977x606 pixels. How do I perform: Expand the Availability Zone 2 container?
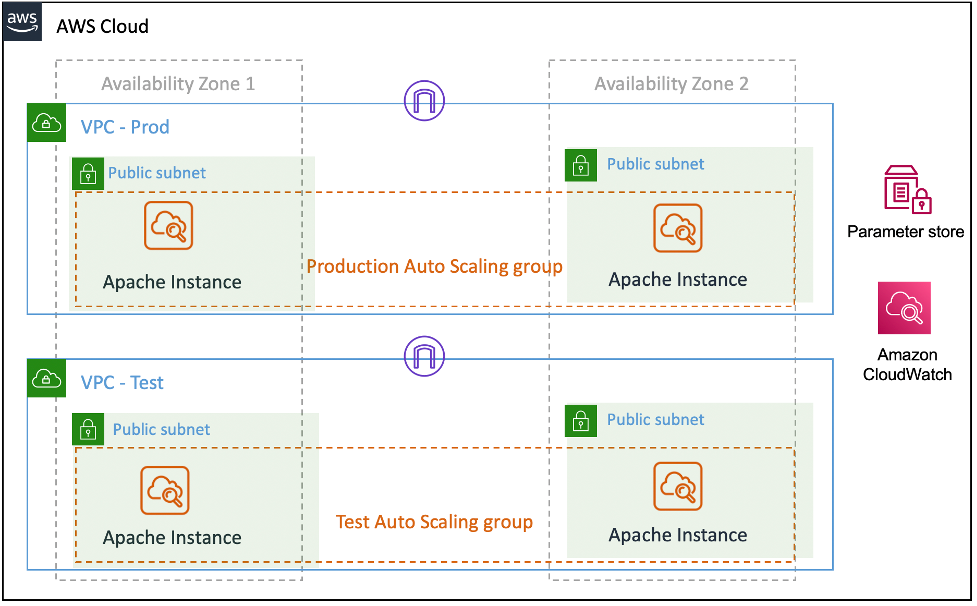pos(671,84)
